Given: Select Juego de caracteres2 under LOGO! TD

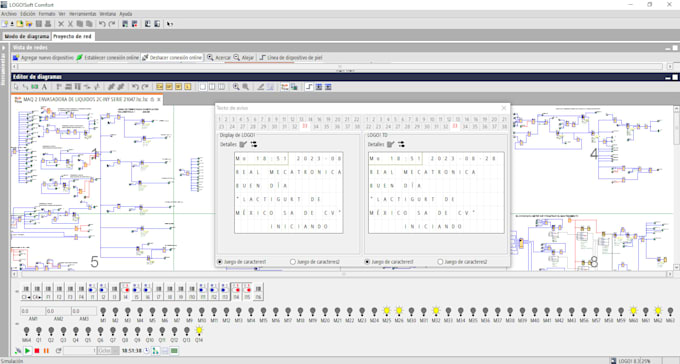Looking at the screenshot, I should [x=462, y=262].
